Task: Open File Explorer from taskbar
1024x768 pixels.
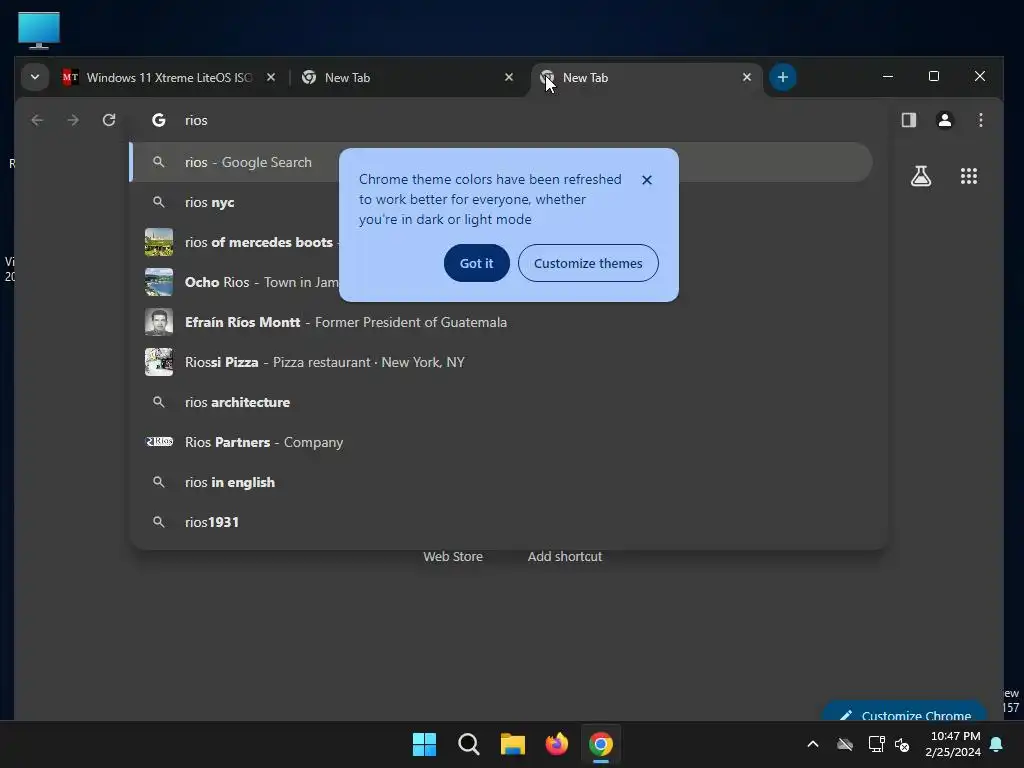Action: tap(513, 744)
